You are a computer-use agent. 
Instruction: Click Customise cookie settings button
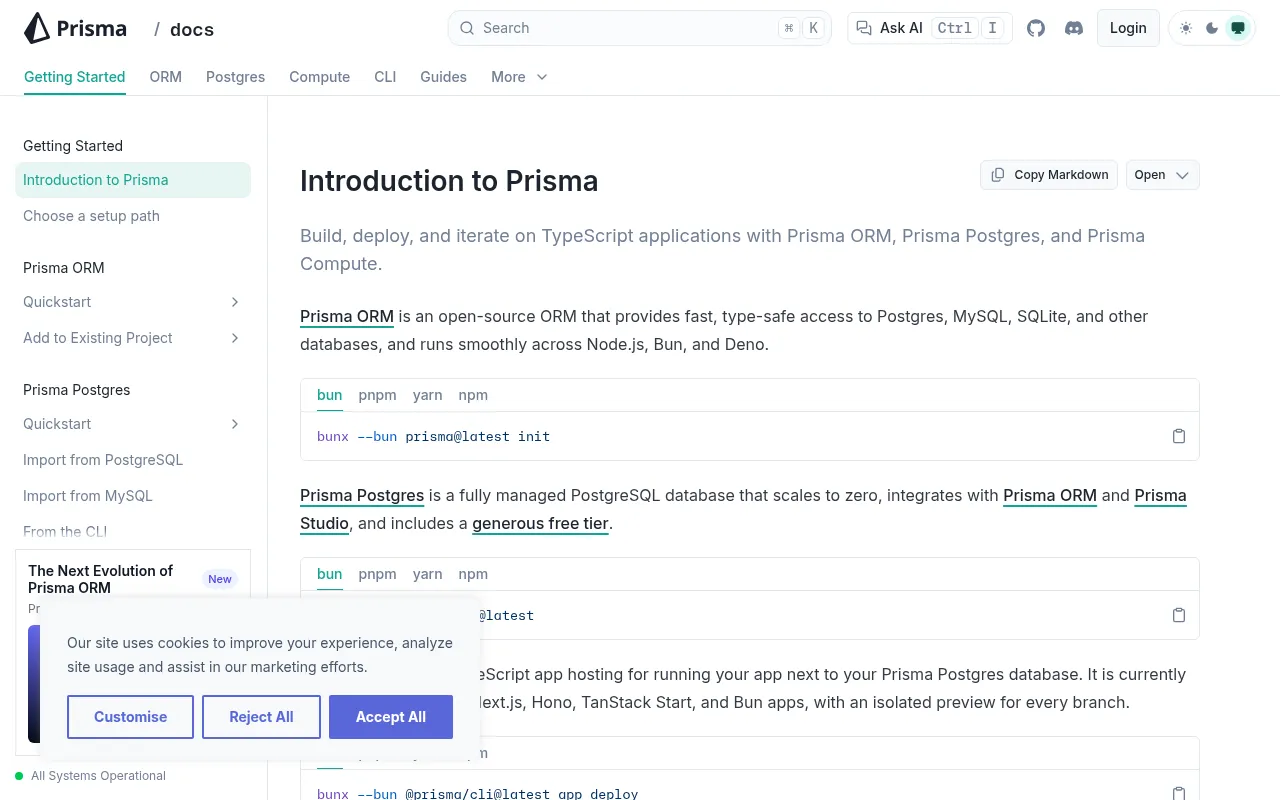click(x=130, y=717)
